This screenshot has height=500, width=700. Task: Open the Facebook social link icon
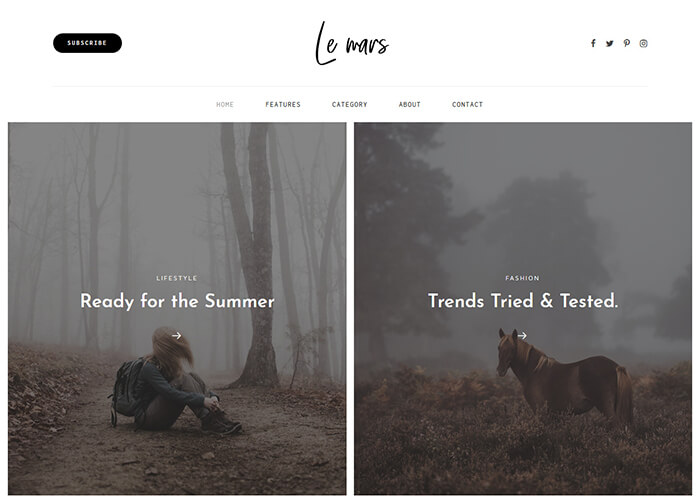593,43
